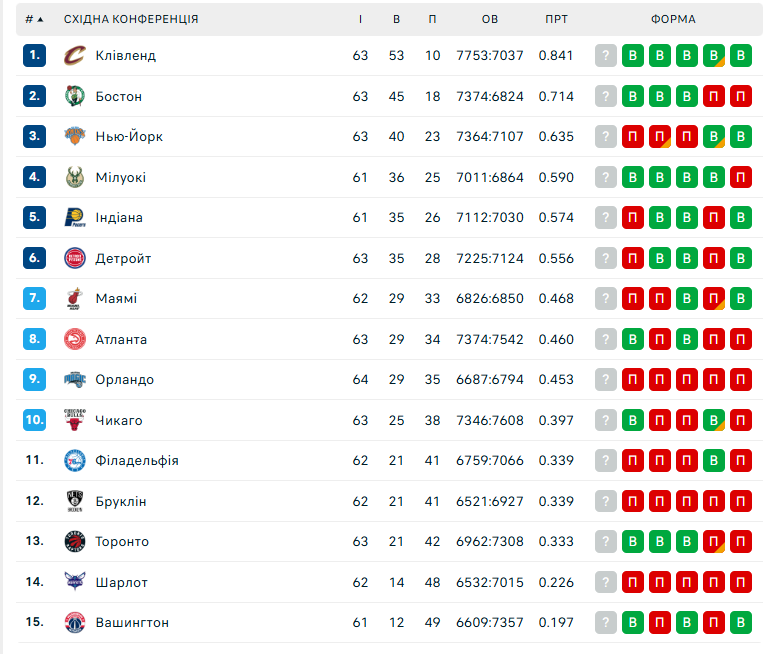The image size is (773, 654).
Task: Click the Toronto Raptors team logo
Action: click(75, 542)
